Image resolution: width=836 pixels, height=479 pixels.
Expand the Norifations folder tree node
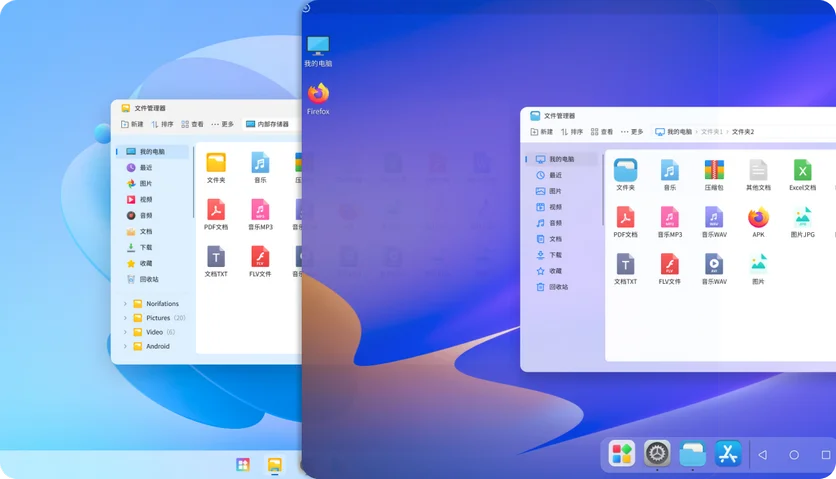(125, 304)
